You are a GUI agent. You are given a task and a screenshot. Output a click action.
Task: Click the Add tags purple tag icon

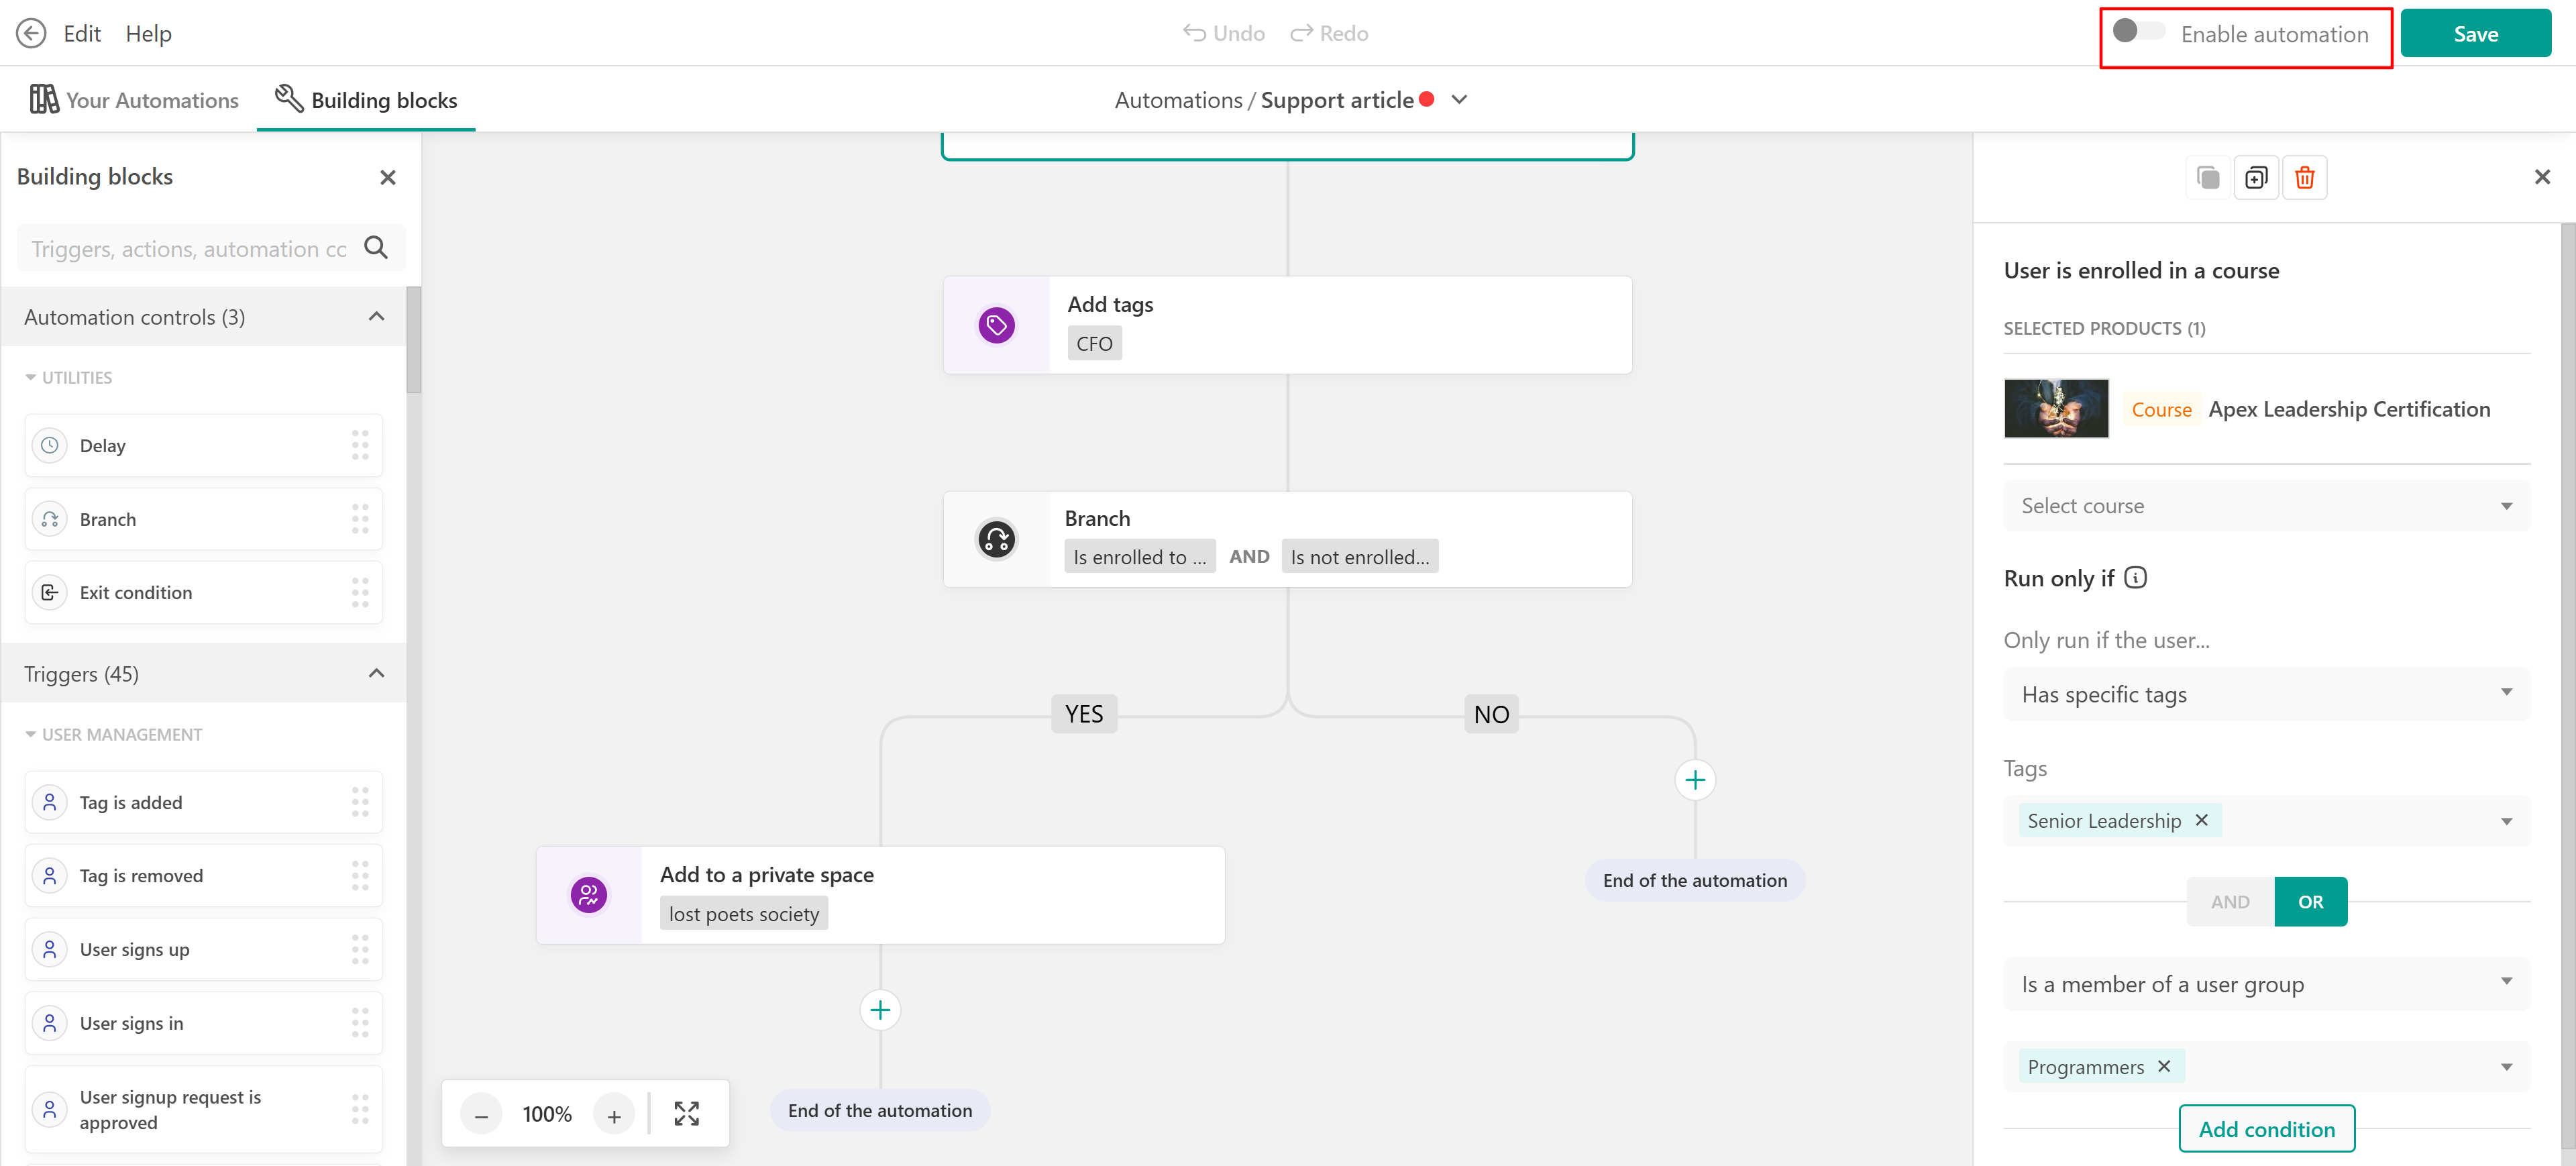[x=996, y=325]
